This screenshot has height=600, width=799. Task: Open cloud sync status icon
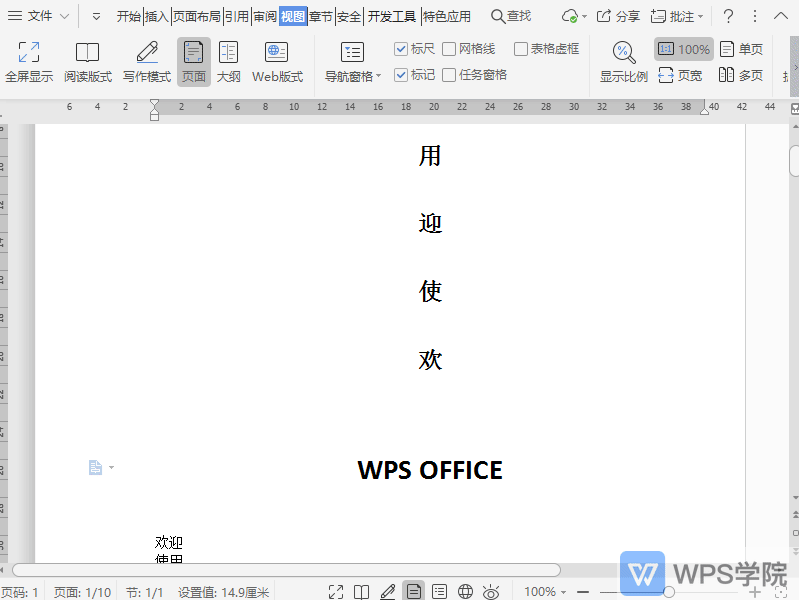[569, 16]
